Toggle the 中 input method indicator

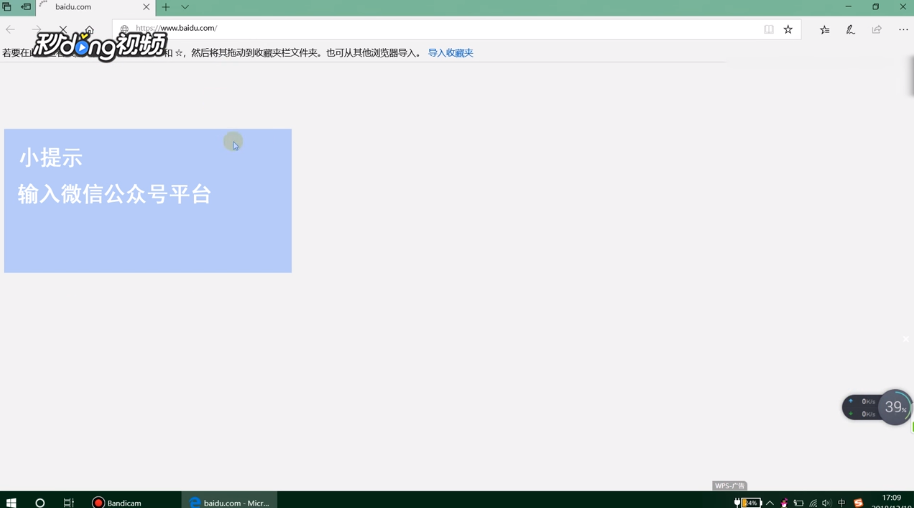pos(841,503)
